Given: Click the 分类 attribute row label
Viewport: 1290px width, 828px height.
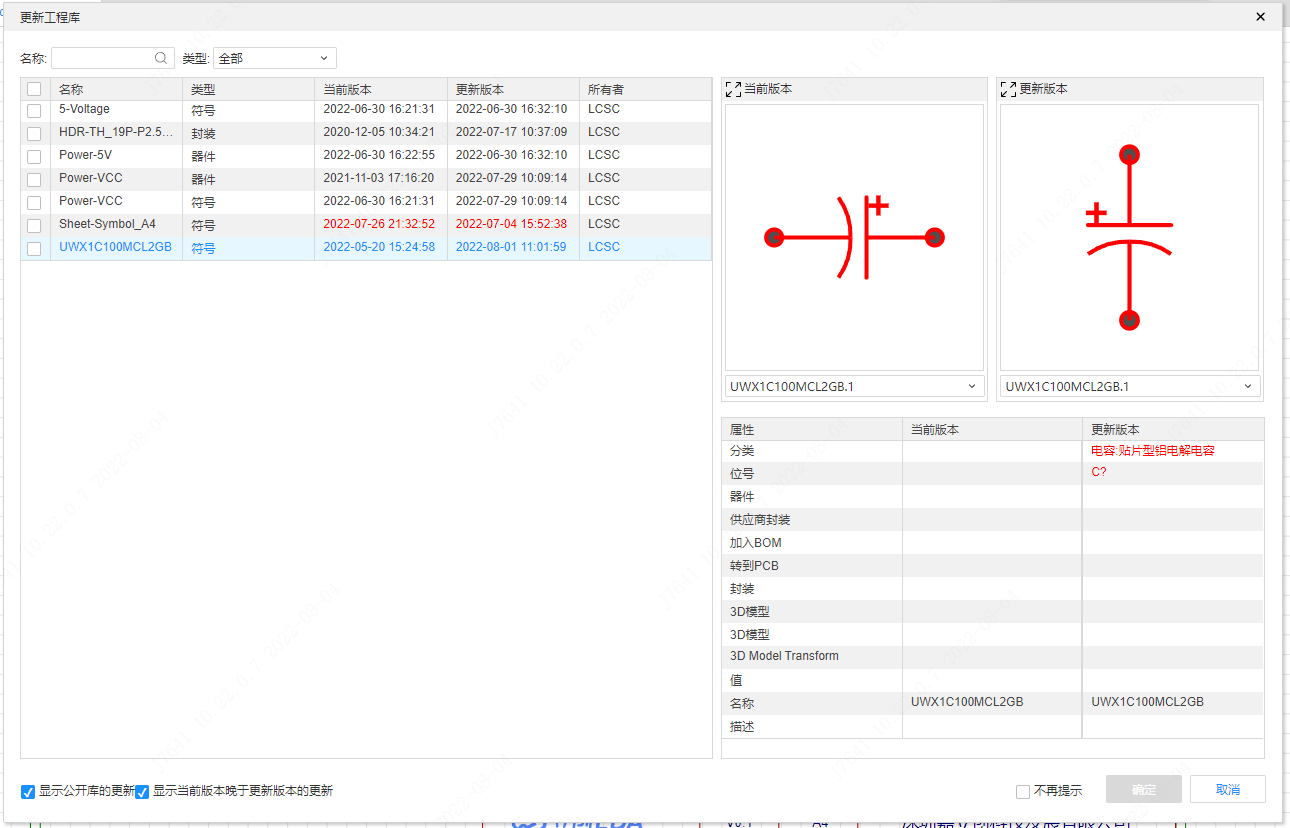Looking at the screenshot, I should click(742, 451).
